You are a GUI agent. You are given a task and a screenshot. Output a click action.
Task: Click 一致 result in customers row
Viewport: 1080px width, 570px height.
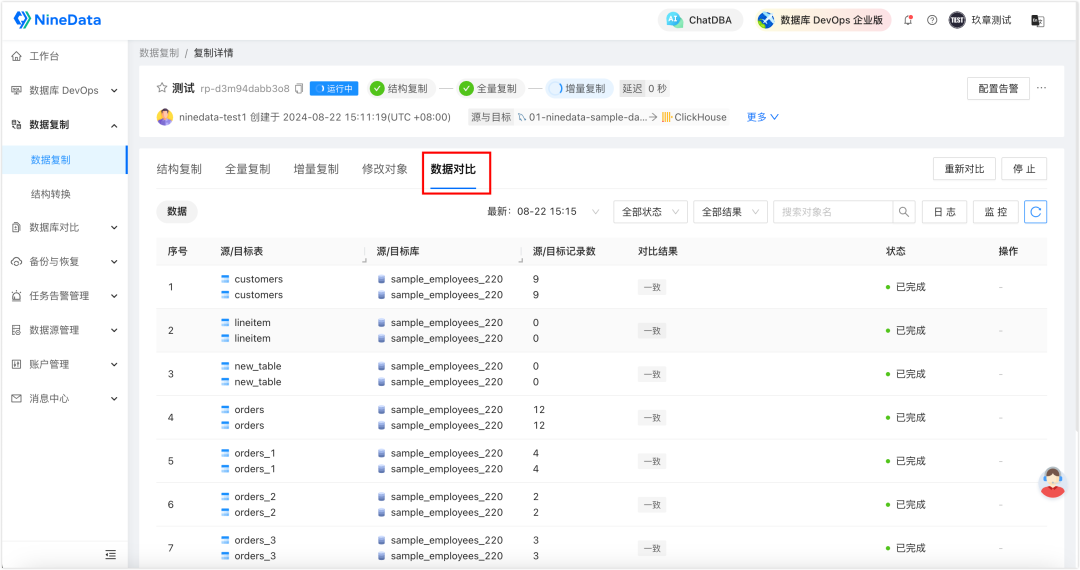652,288
